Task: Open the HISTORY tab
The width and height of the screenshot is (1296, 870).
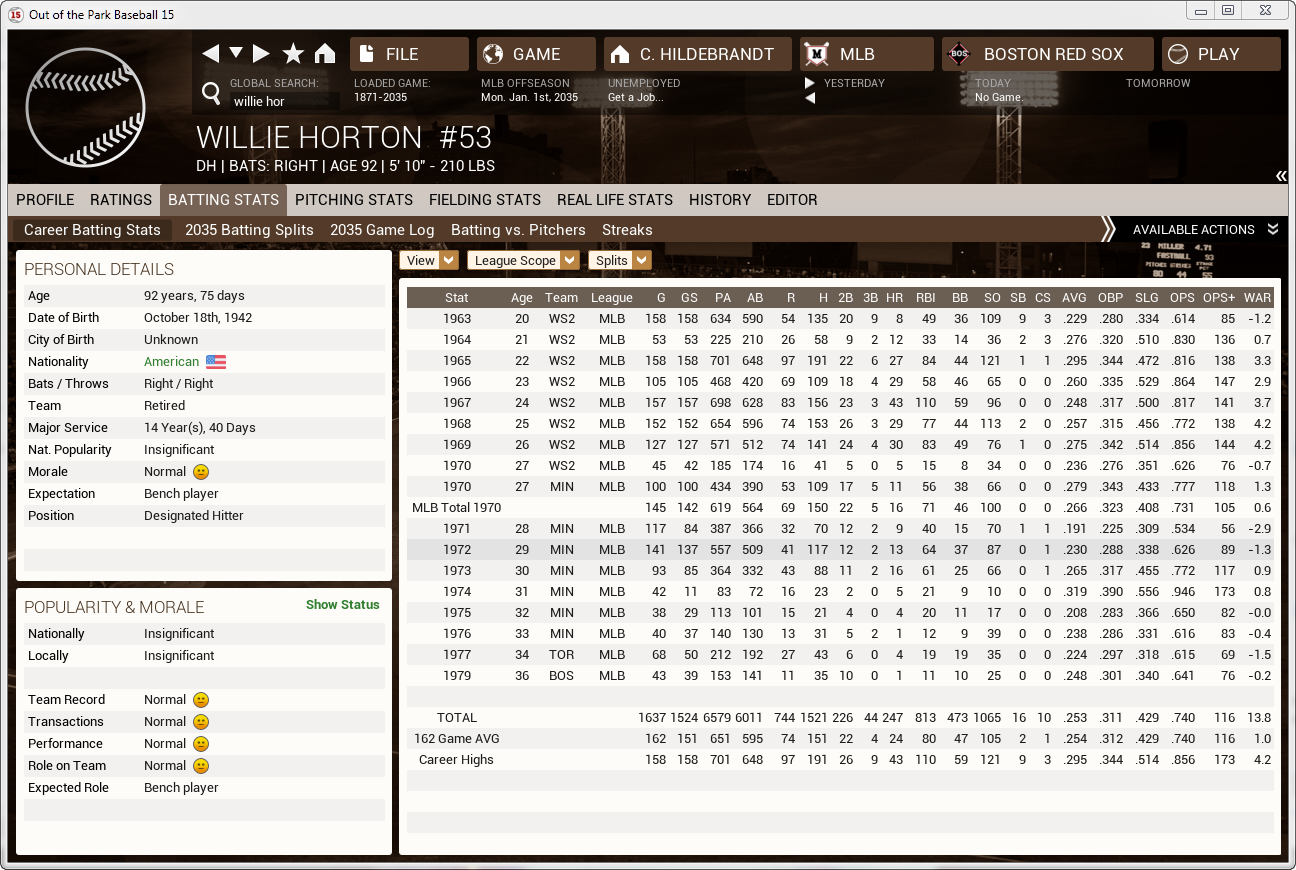Action: coord(720,200)
